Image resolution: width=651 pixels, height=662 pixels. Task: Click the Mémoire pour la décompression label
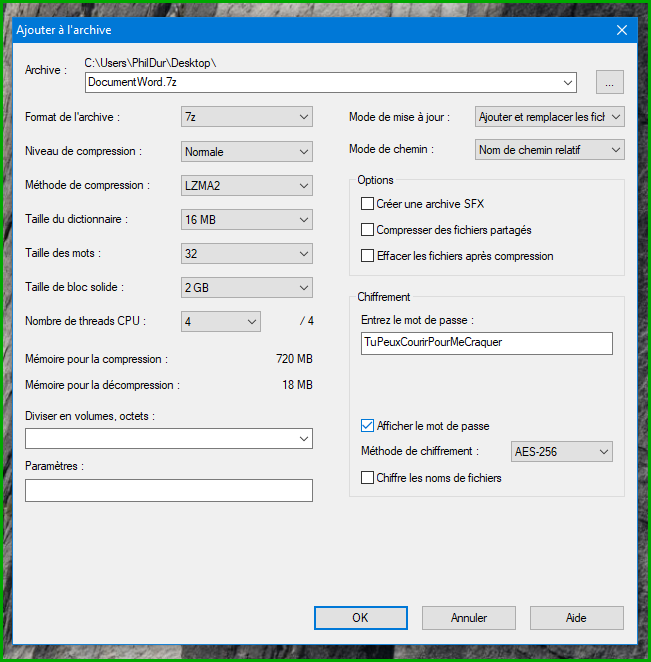pos(103,385)
